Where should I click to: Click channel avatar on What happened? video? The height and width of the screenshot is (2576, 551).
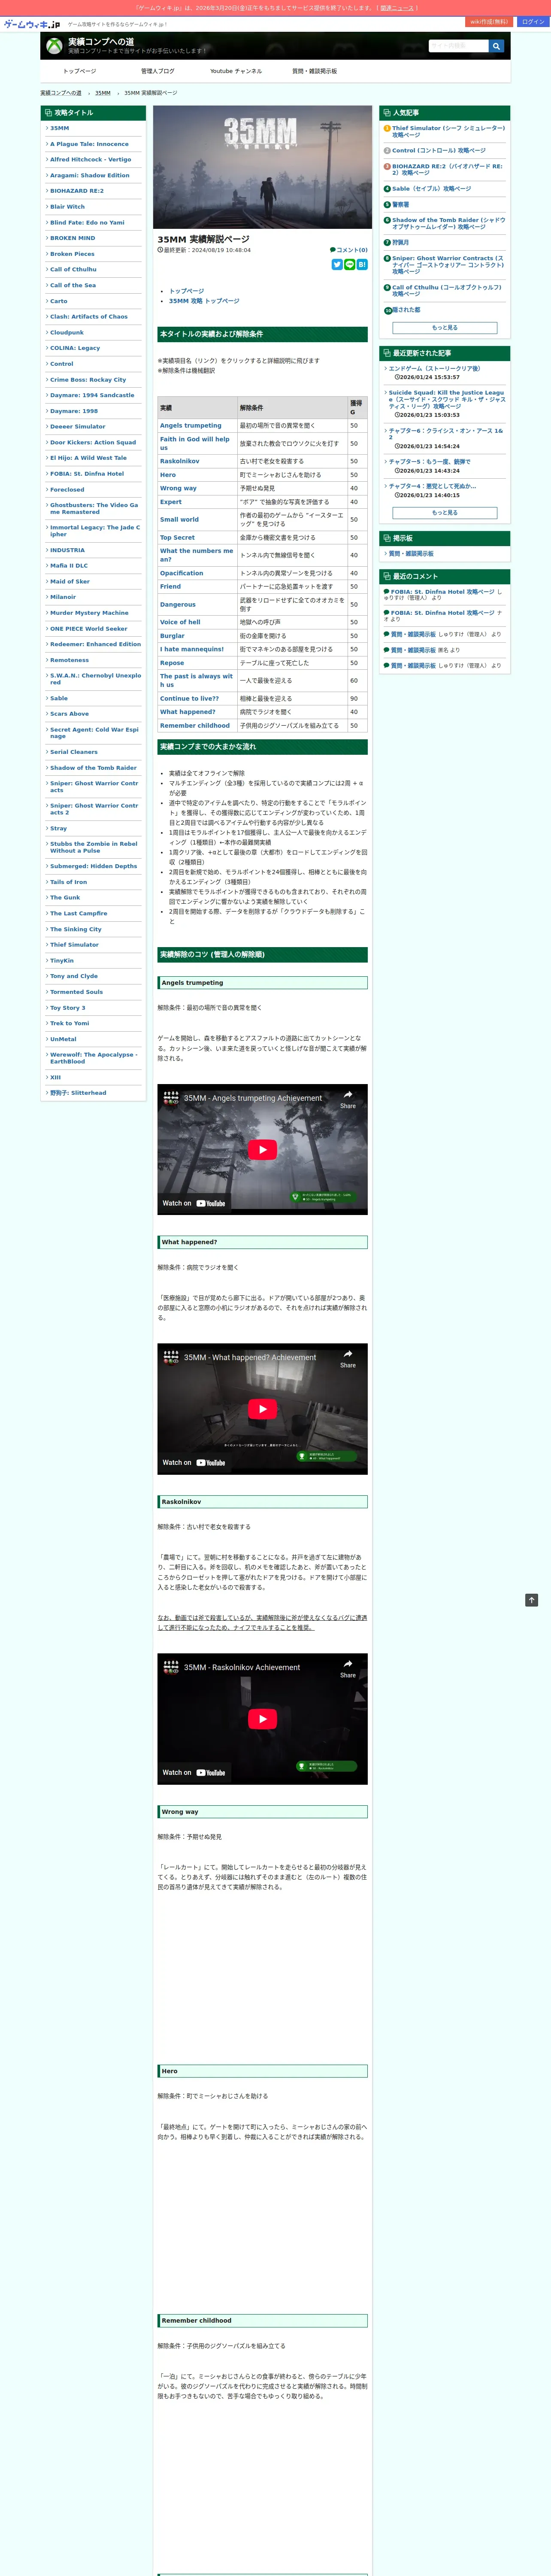[x=171, y=1357]
